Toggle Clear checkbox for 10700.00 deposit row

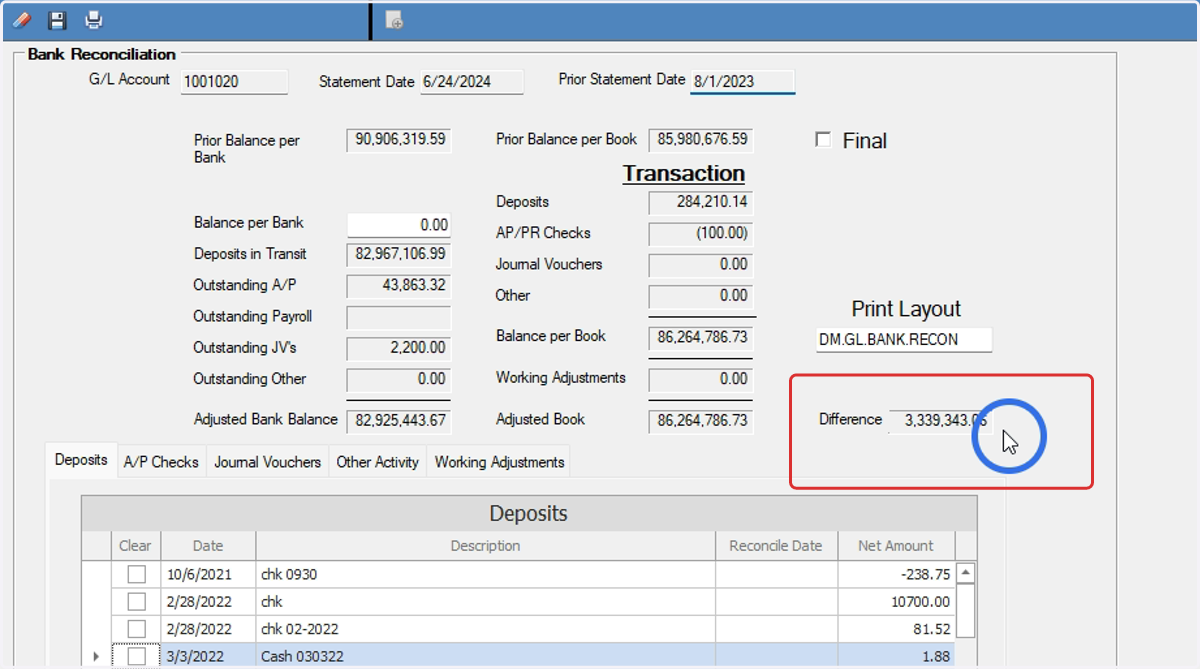136,601
